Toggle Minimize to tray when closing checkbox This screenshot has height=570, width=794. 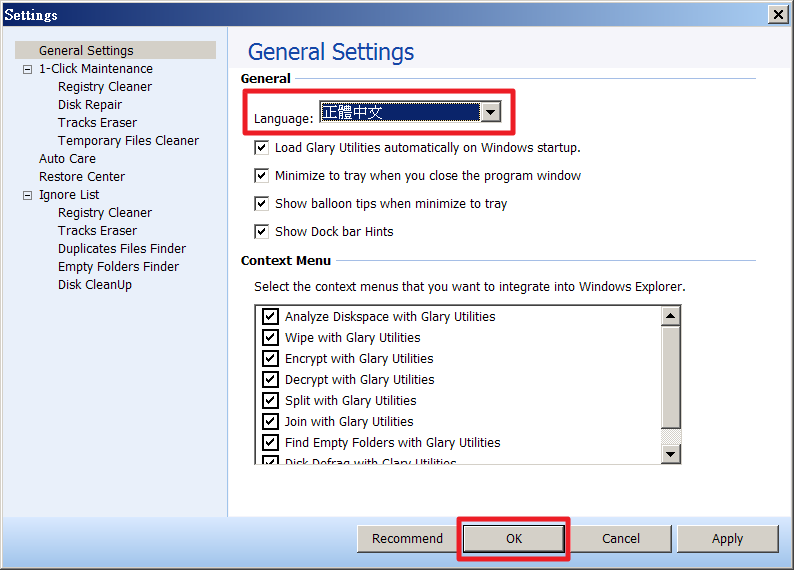pos(262,175)
